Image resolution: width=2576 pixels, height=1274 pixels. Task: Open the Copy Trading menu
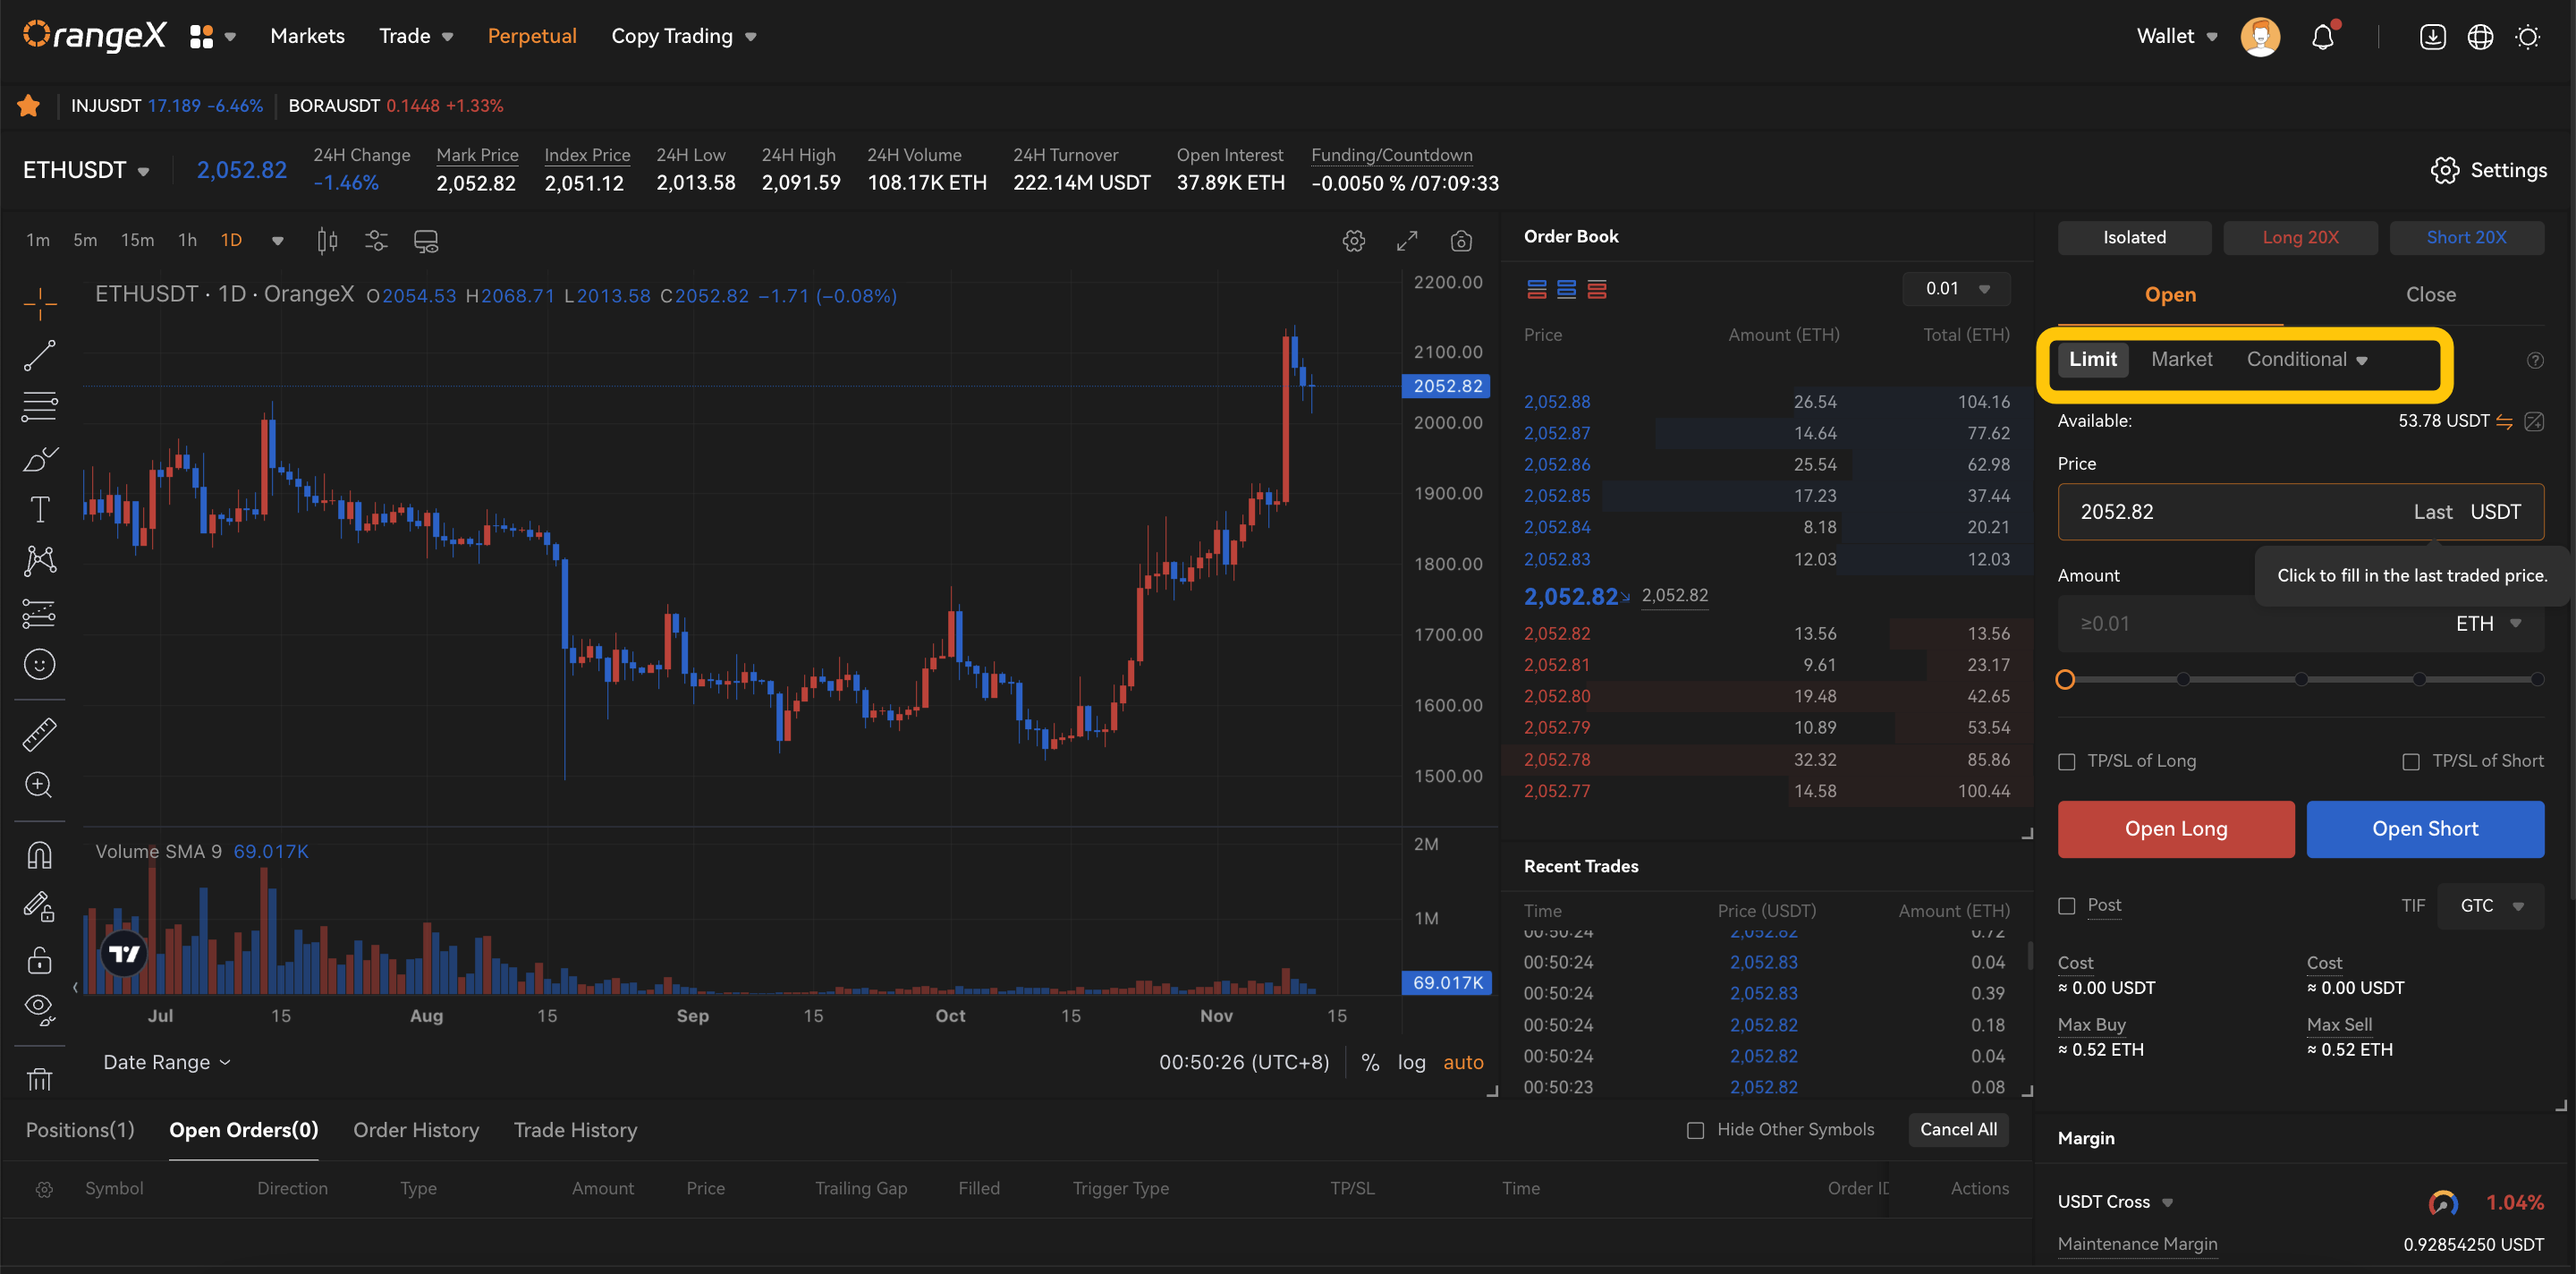point(684,37)
